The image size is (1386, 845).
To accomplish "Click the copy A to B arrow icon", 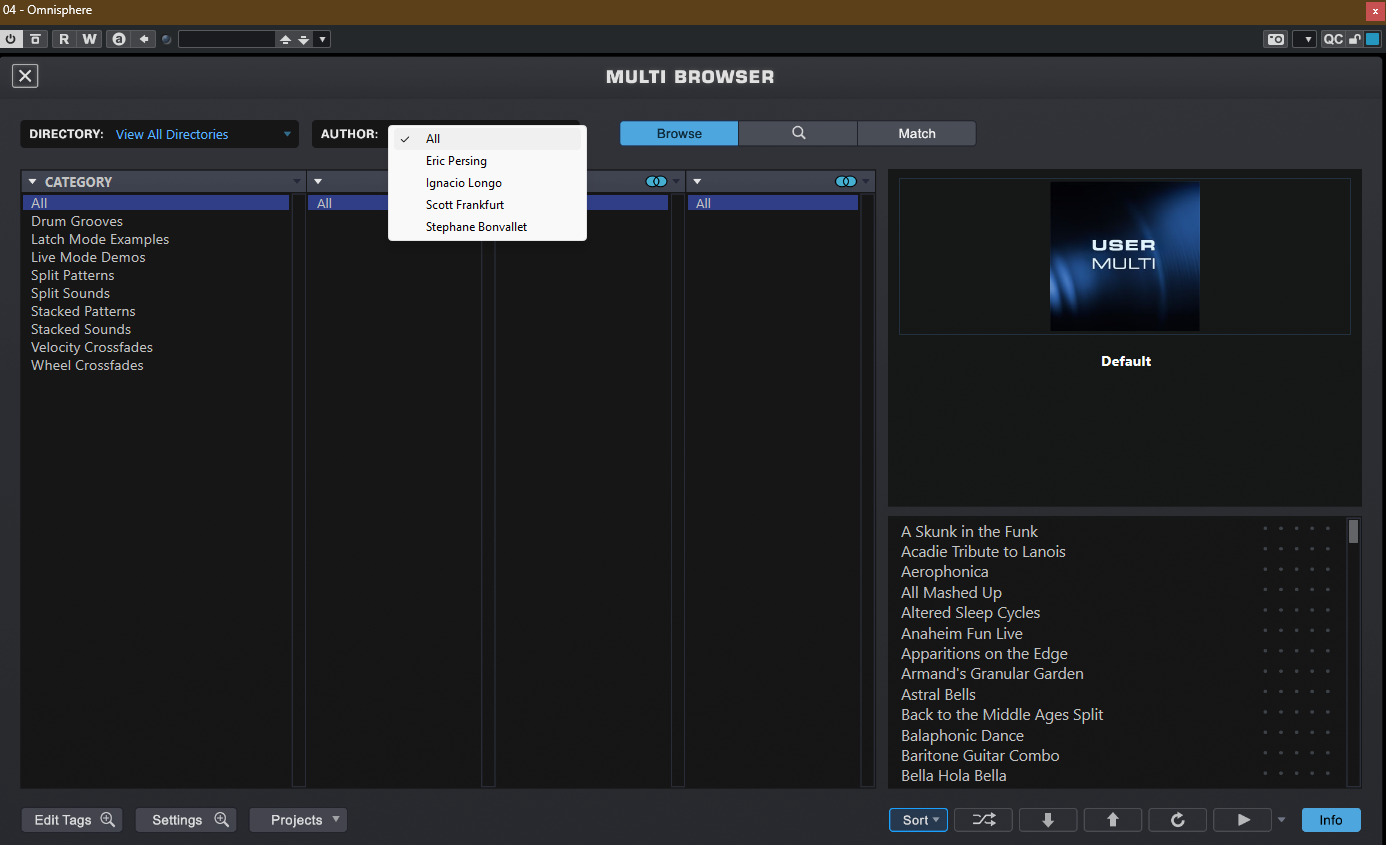I will pos(145,39).
